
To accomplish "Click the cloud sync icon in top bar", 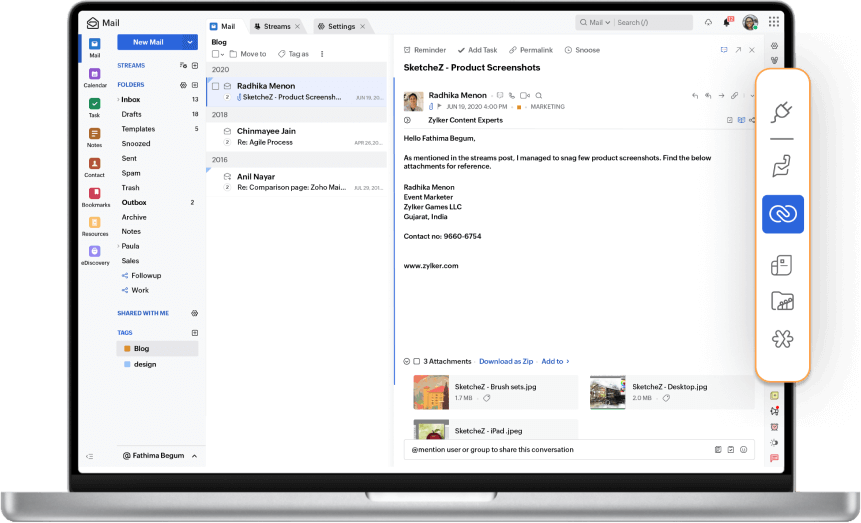I will (x=708, y=23).
